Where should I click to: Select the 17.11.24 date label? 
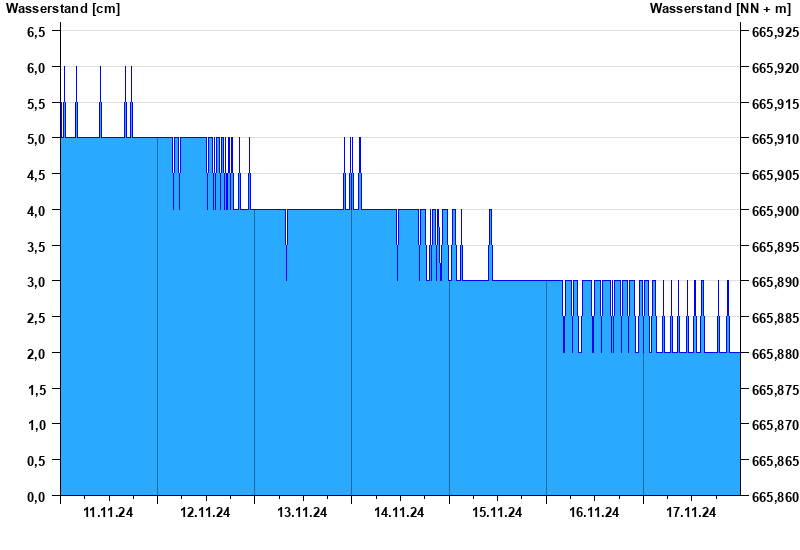[691, 513]
